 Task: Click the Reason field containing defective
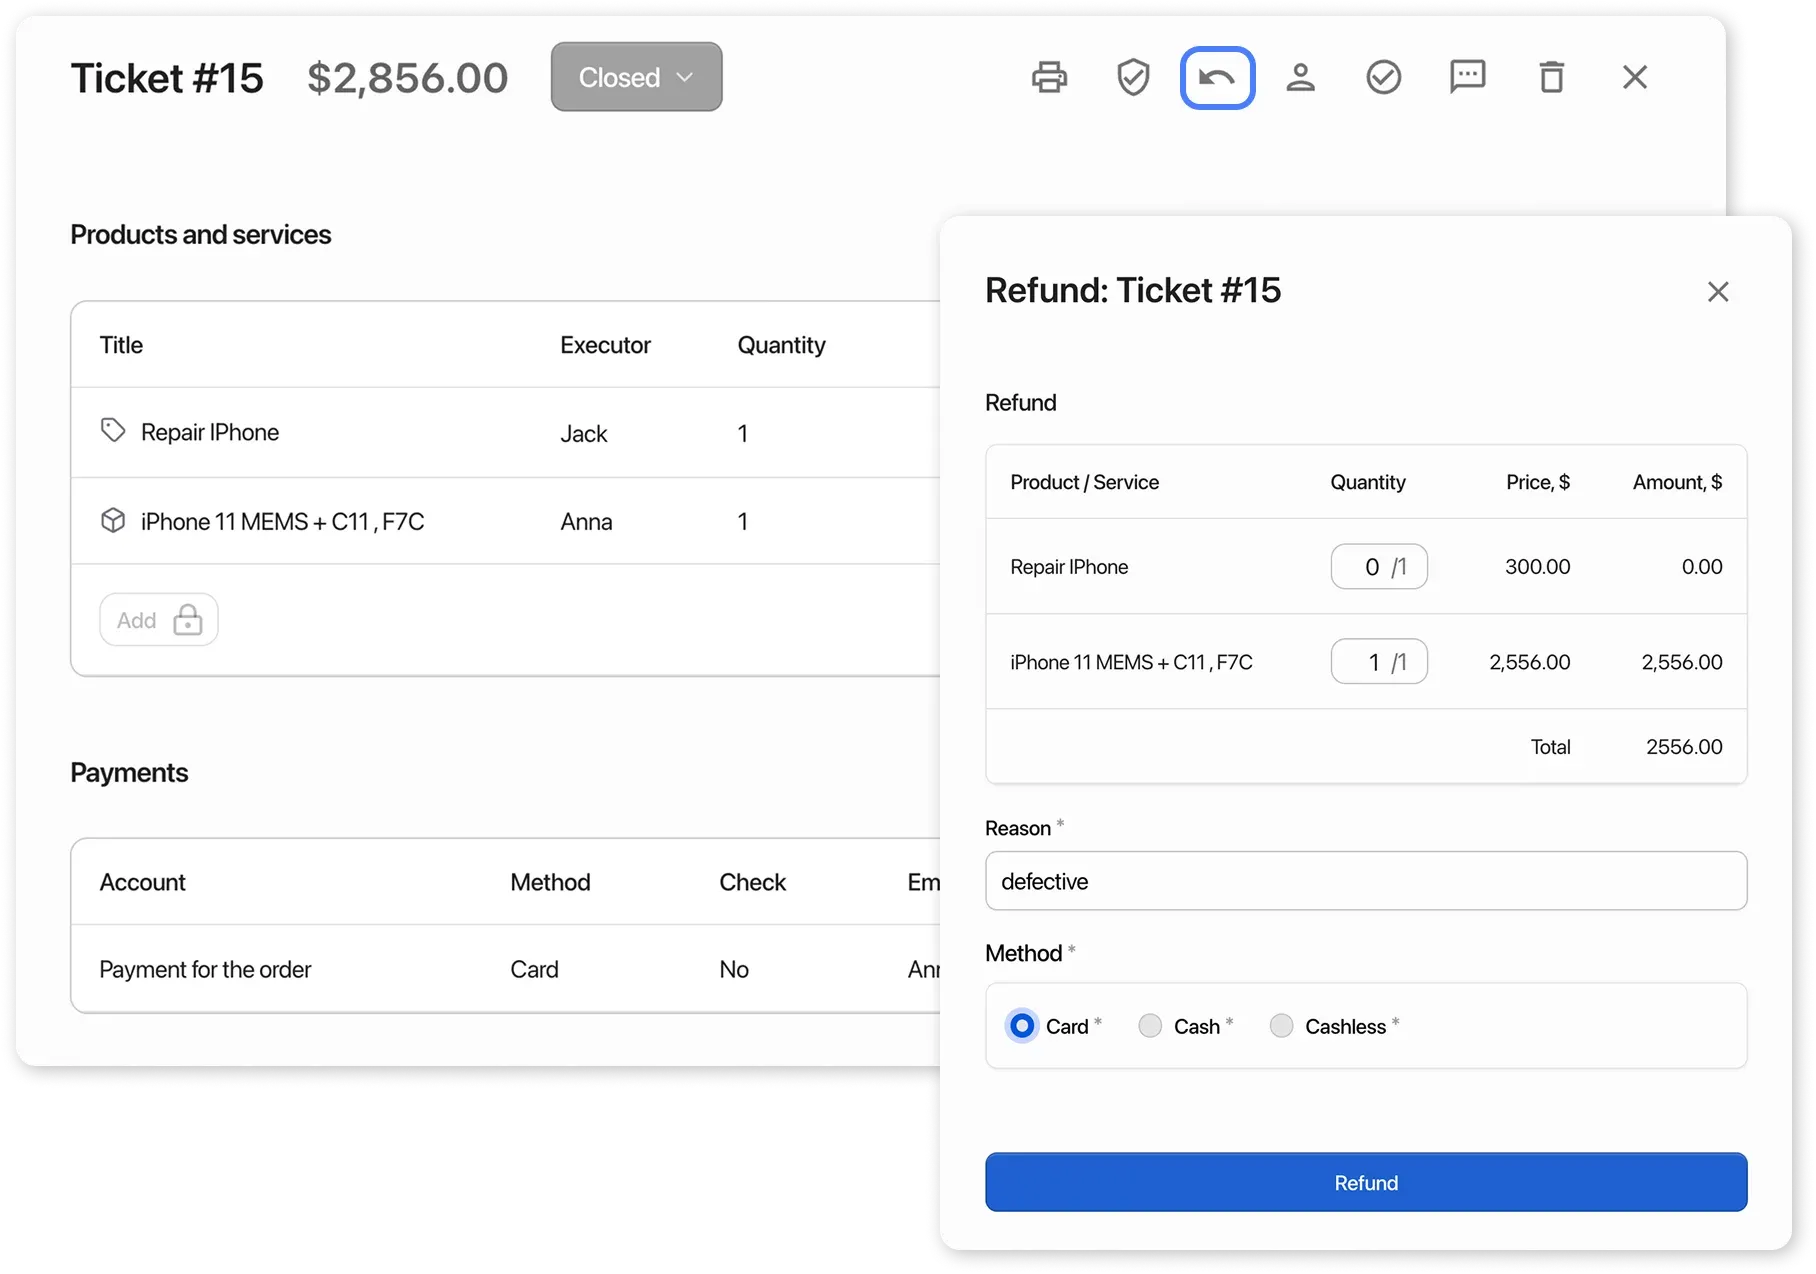[1366, 881]
